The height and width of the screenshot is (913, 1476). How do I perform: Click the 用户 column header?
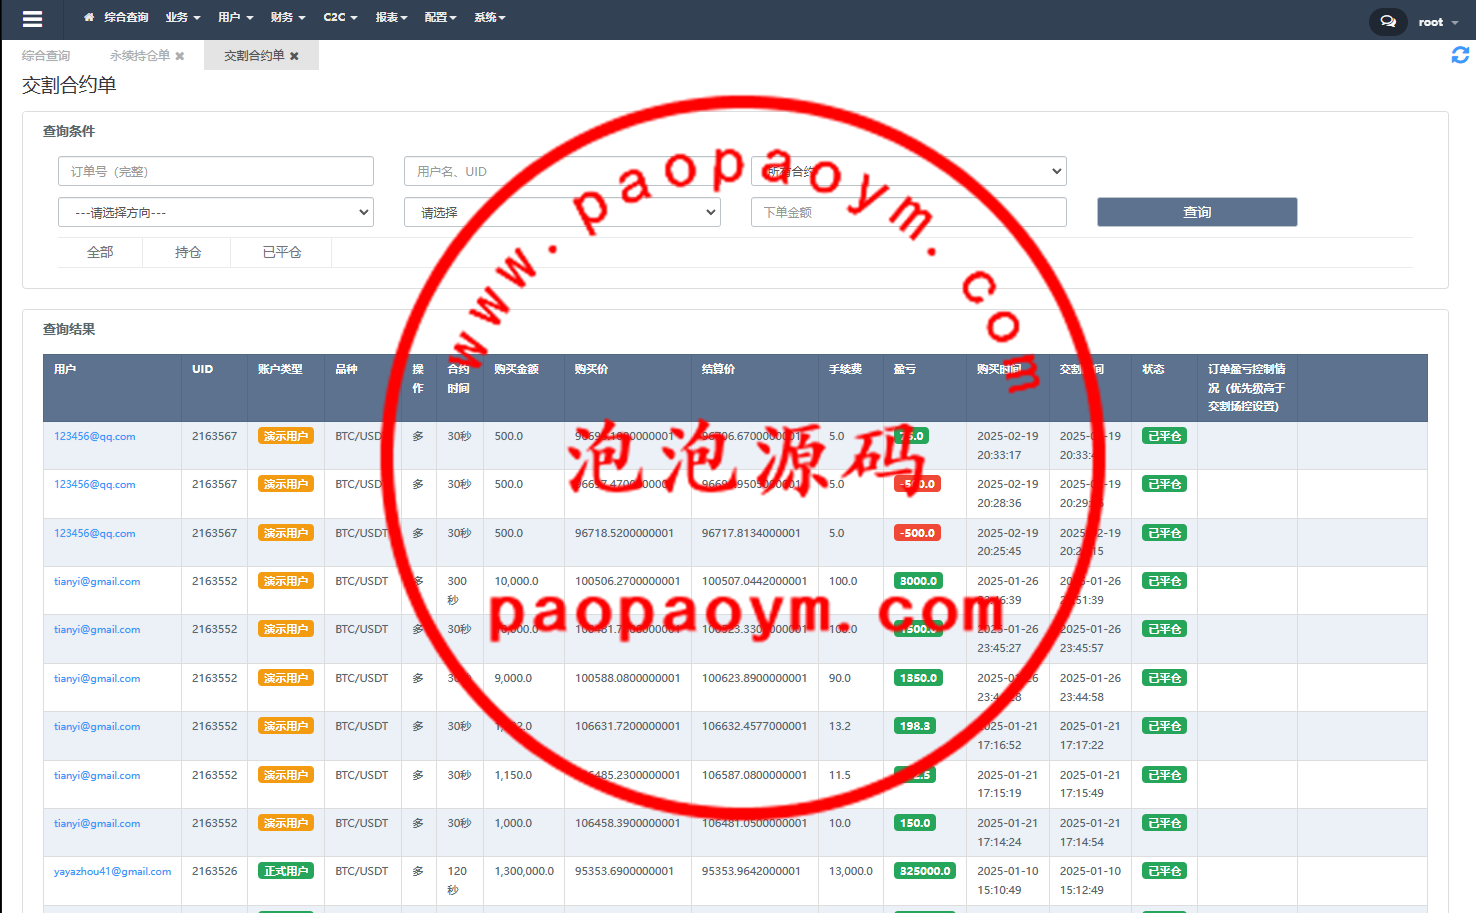(112, 388)
